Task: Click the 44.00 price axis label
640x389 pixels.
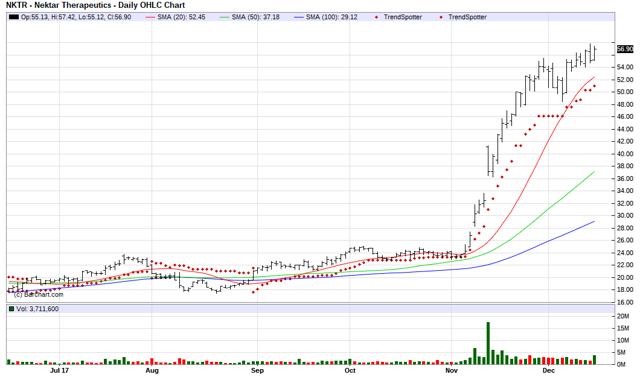Action: [x=625, y=129]
